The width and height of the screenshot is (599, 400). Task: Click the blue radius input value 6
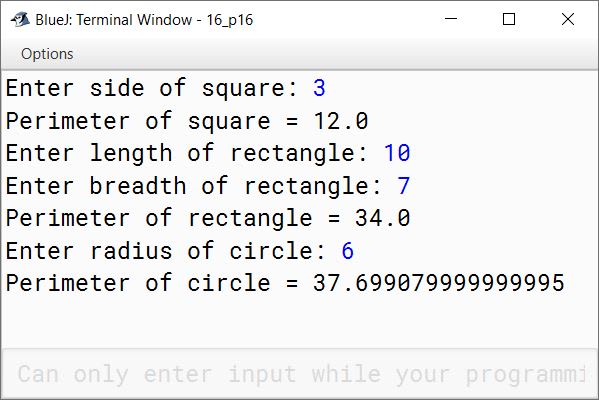coord(348,251)
